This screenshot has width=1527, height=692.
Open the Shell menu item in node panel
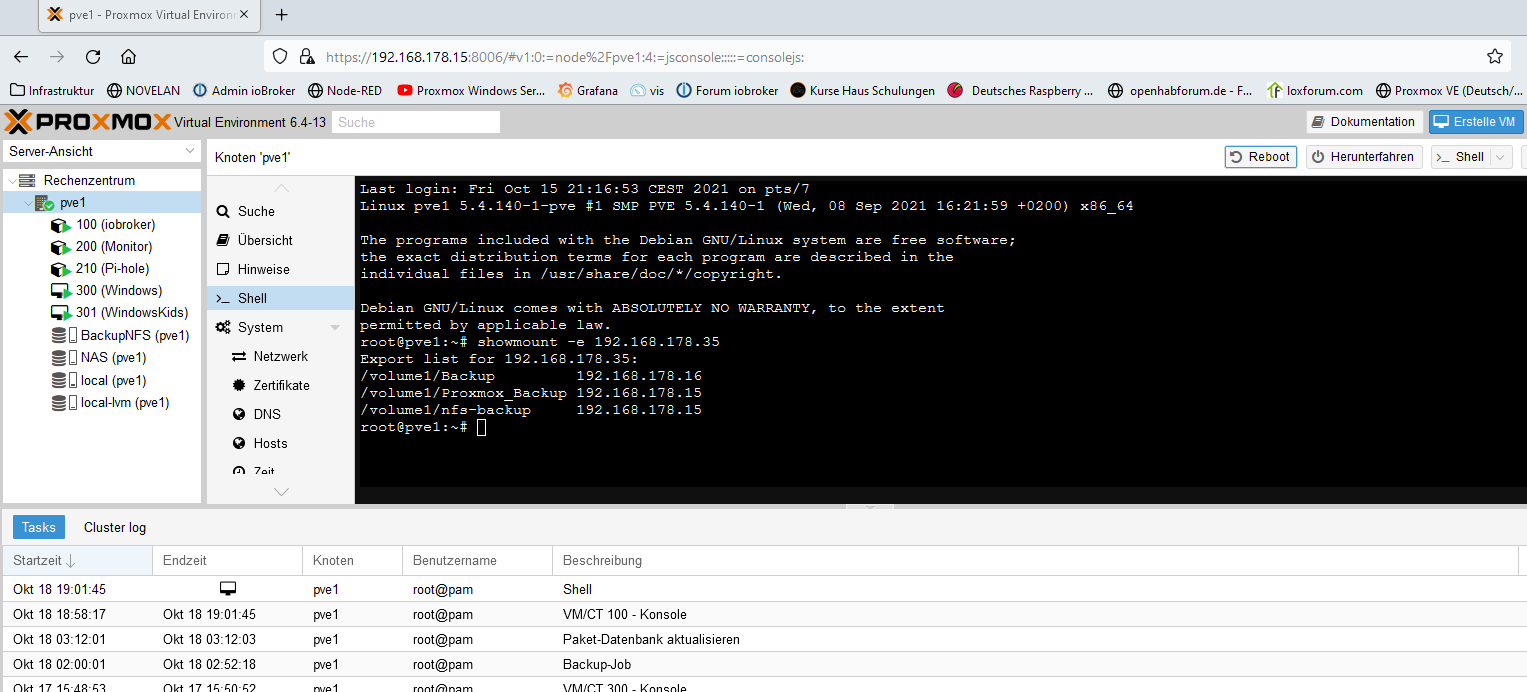[x=281, y=298]
